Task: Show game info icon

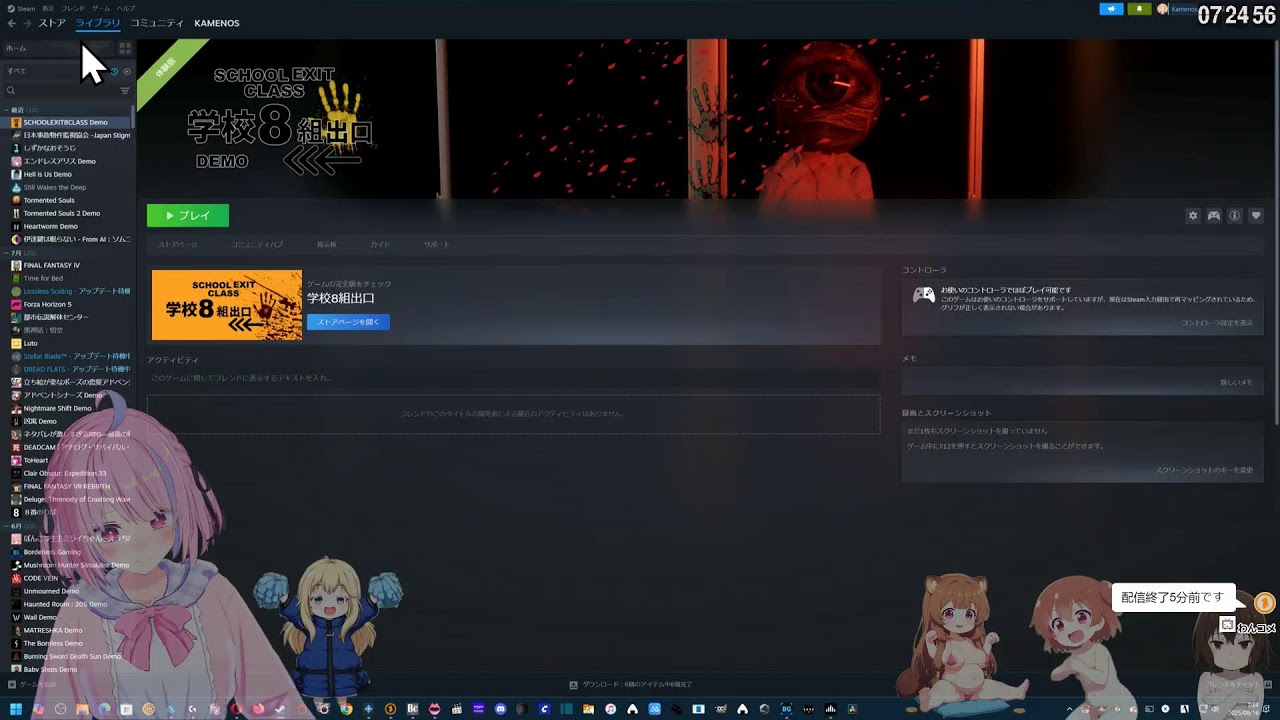Action: click(1235, 215)
